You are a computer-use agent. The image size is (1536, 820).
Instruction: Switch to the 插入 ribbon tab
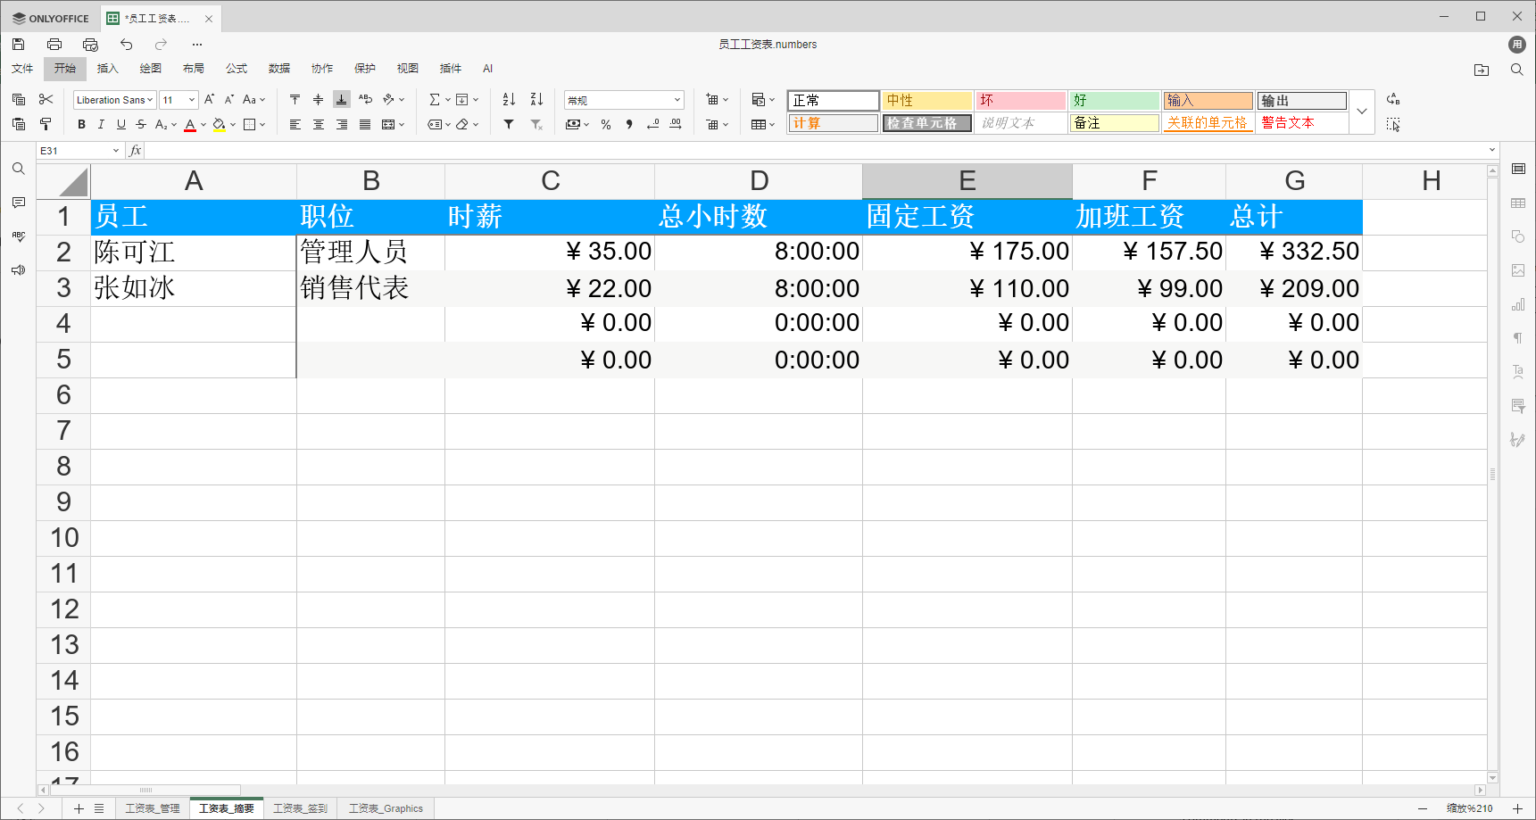pos(106,68)
